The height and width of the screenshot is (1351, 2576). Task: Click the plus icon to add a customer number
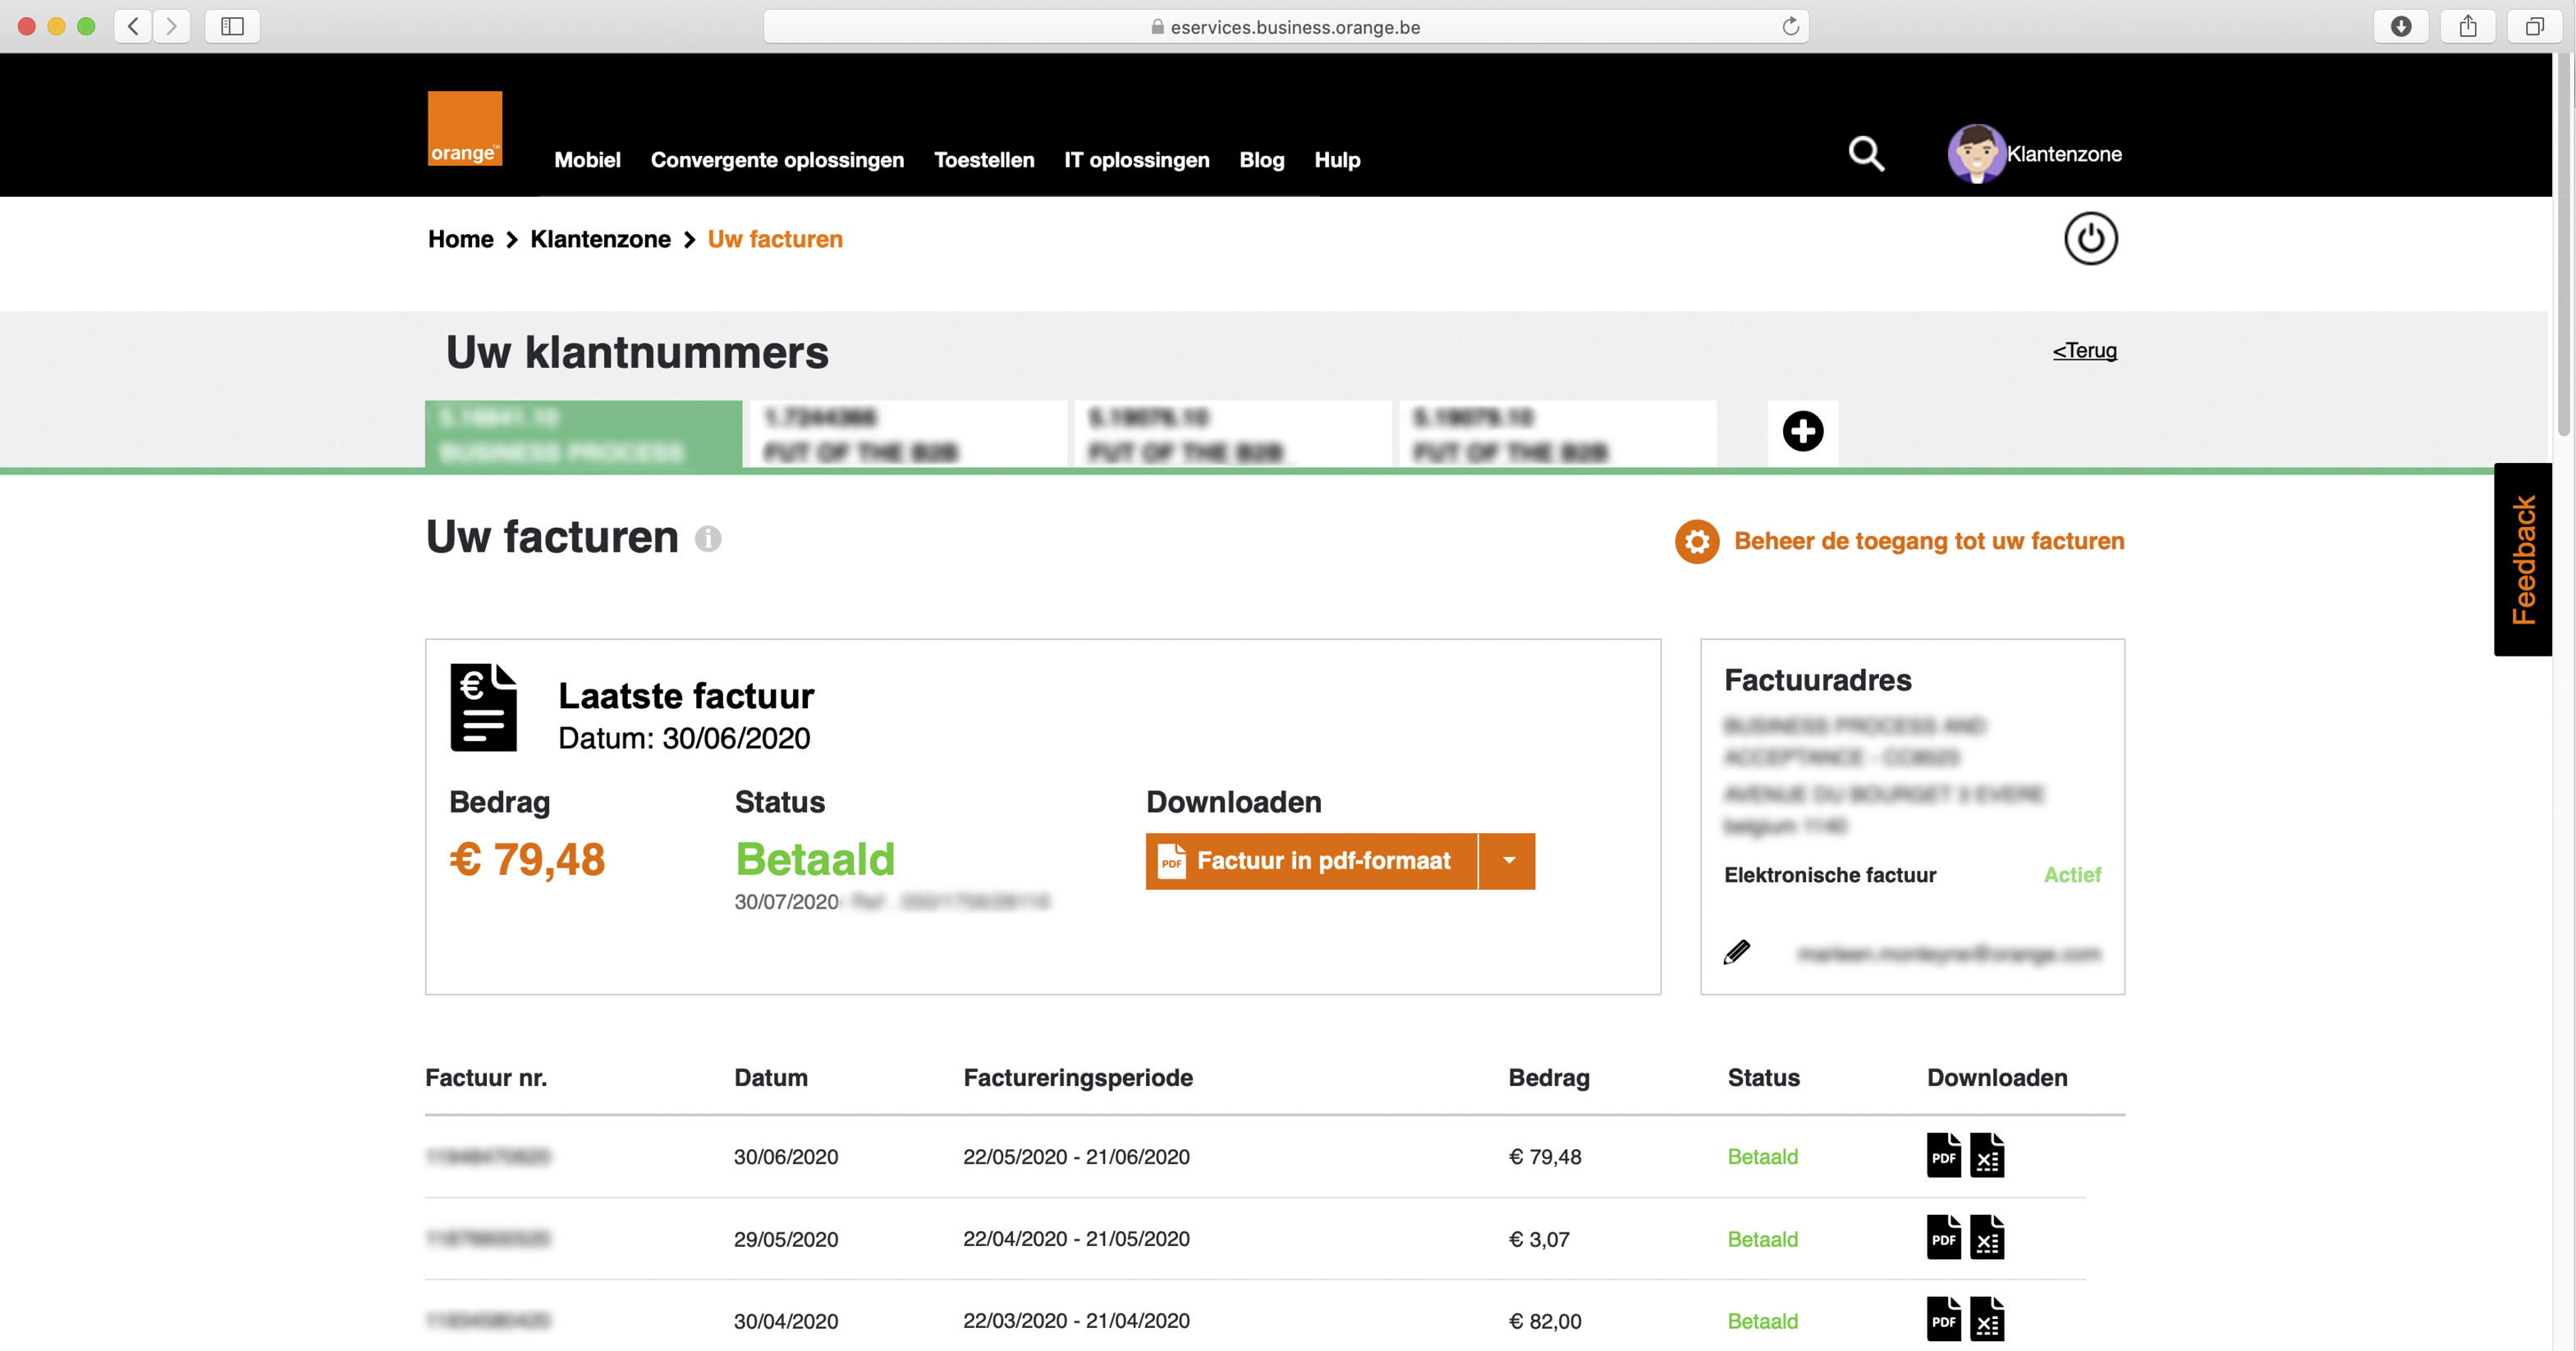coord(1802,432)
